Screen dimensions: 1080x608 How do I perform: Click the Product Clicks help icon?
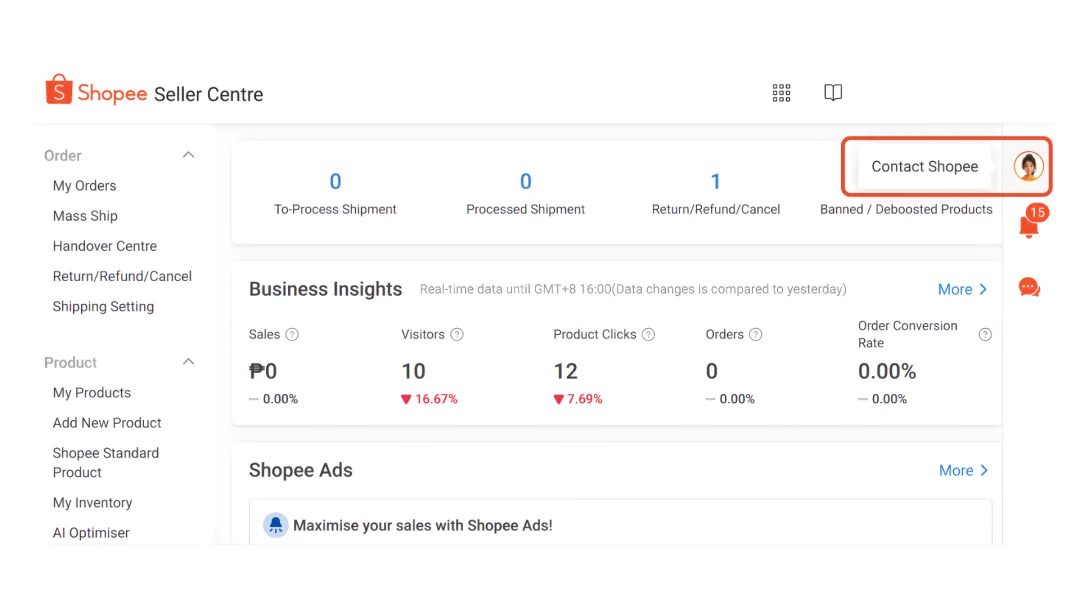648,335
